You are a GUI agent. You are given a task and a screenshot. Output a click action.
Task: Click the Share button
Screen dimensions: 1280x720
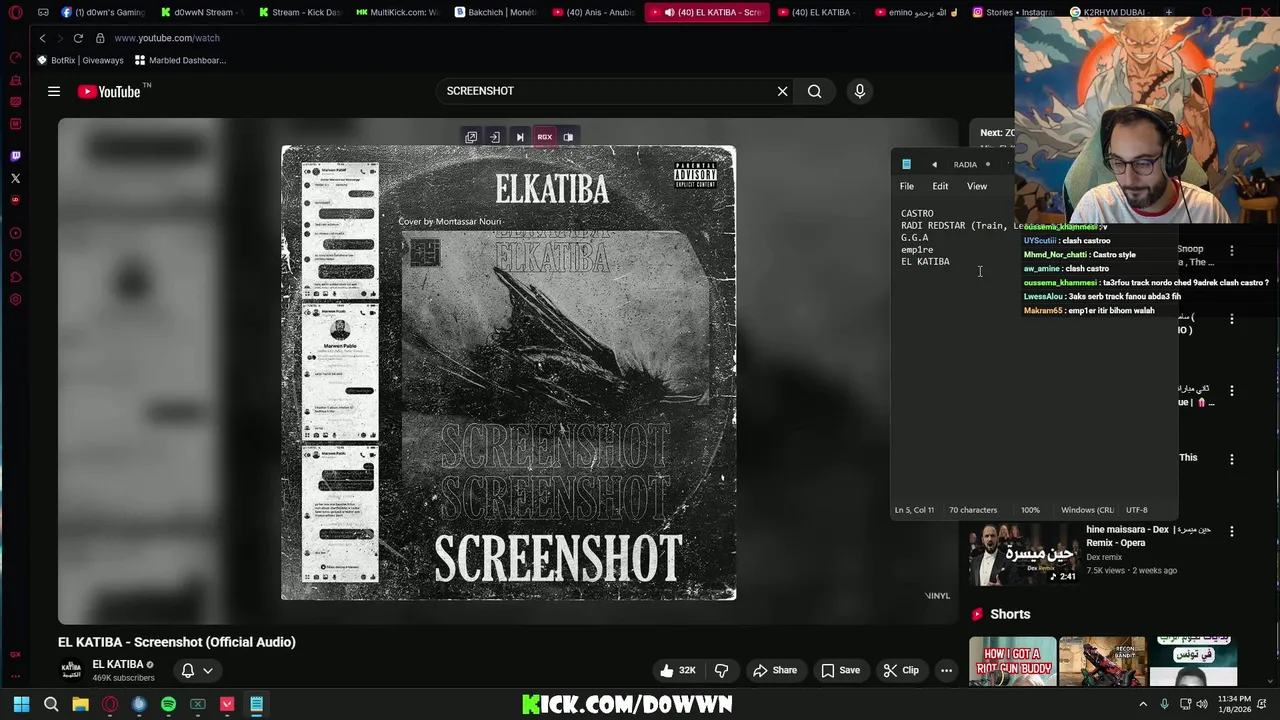point(775,671)
